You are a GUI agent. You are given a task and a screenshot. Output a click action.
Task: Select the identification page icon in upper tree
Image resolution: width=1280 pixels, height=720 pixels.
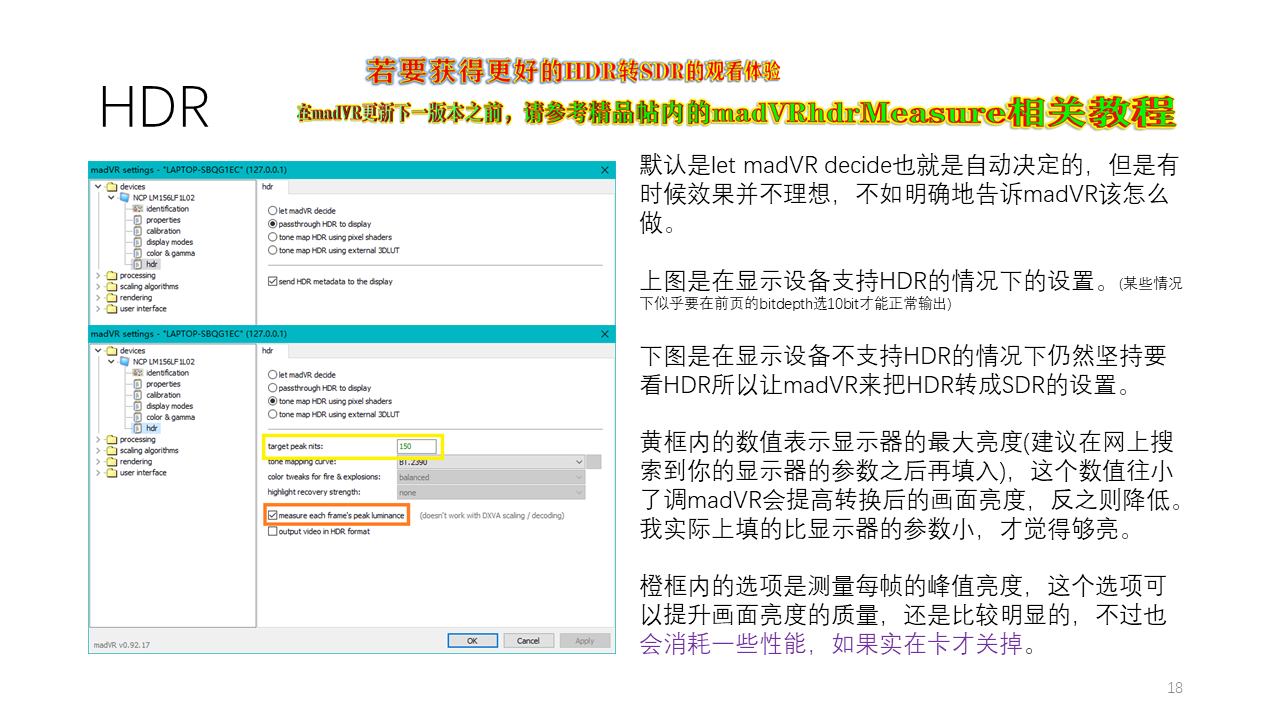point(138,209)
